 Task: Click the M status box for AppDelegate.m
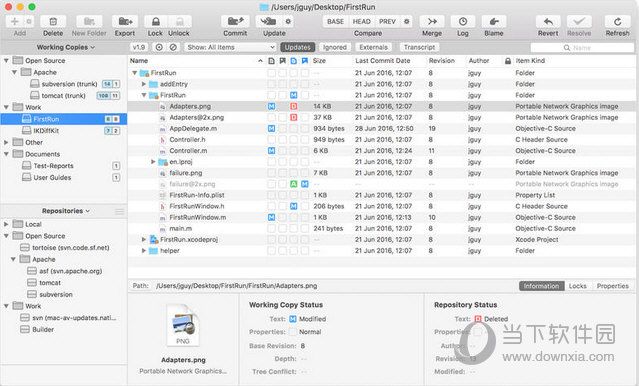tap(271, 128)
